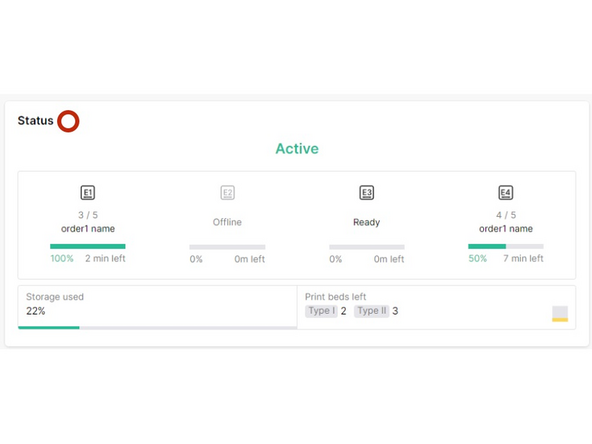
Task: Click the E1 printer icon
Action: coord(88,193)
